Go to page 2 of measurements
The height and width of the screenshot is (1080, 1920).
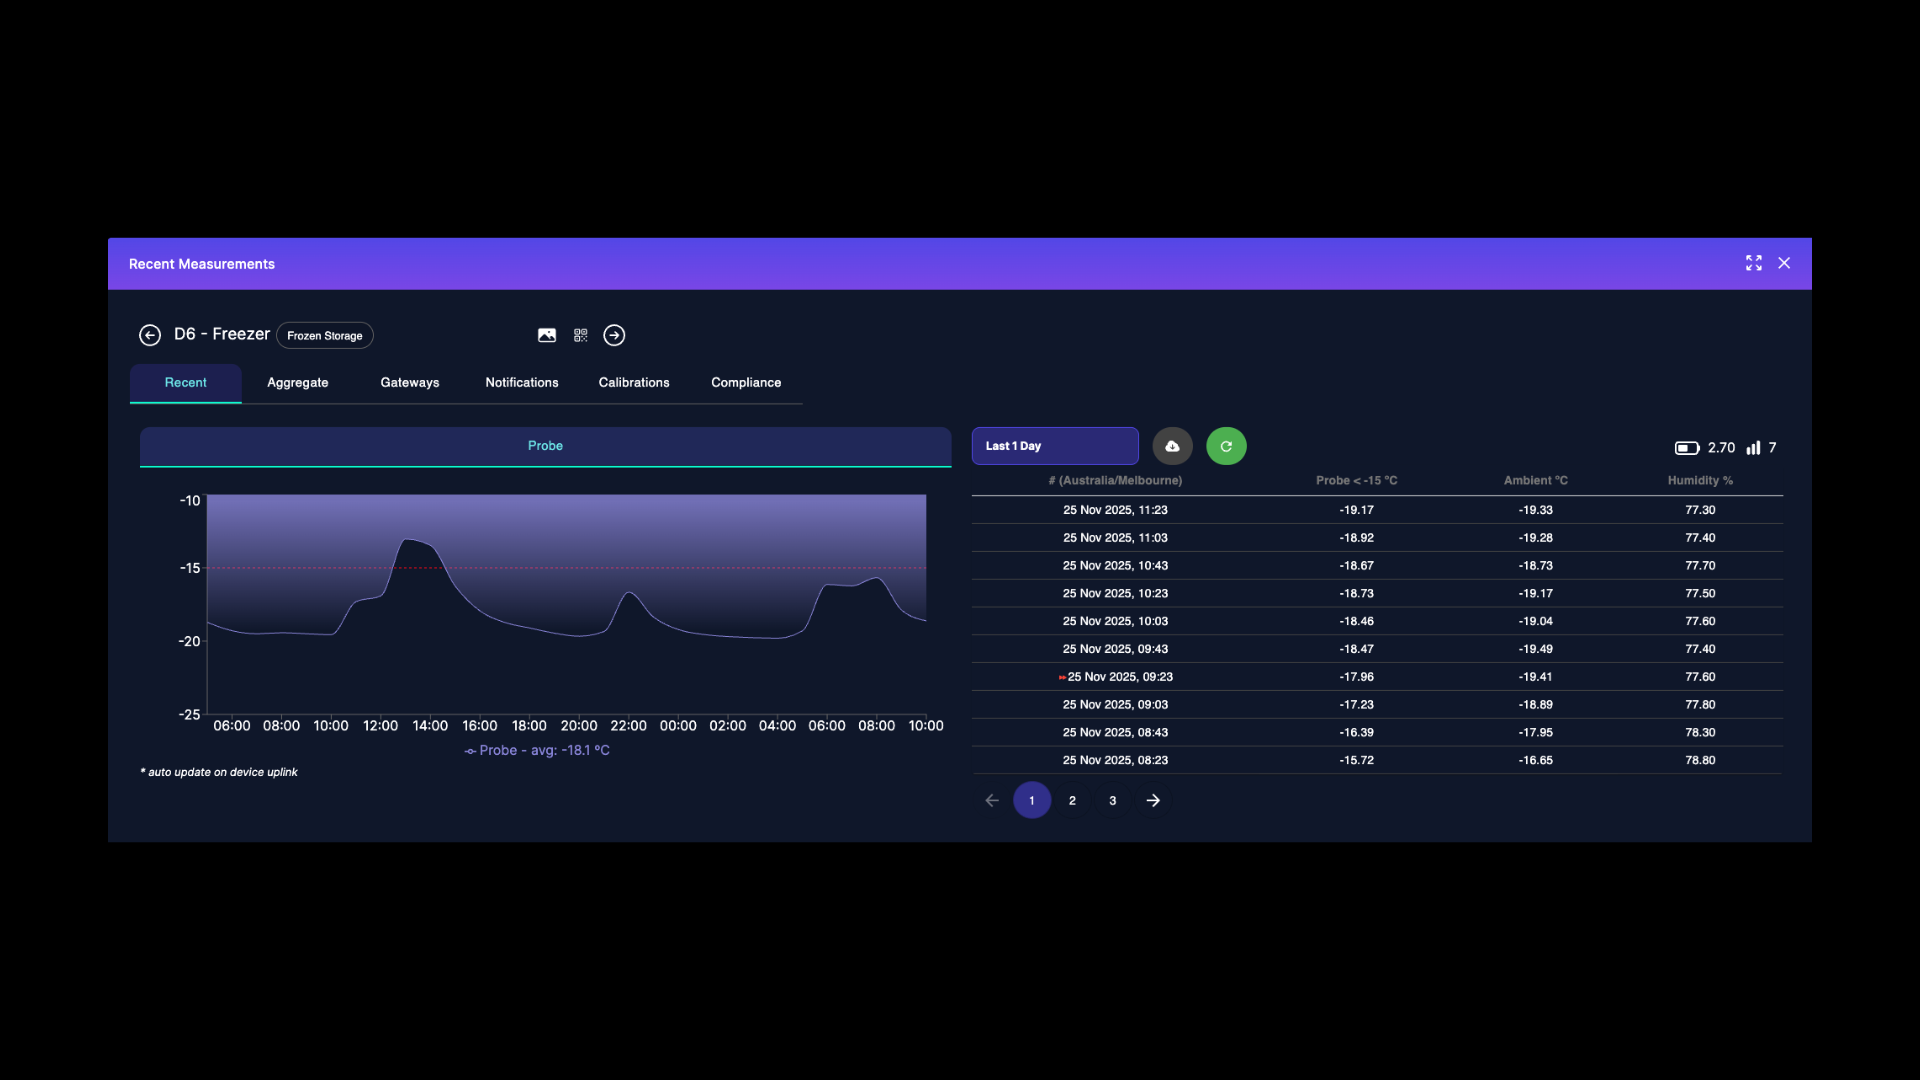[x=1072, y=800]
